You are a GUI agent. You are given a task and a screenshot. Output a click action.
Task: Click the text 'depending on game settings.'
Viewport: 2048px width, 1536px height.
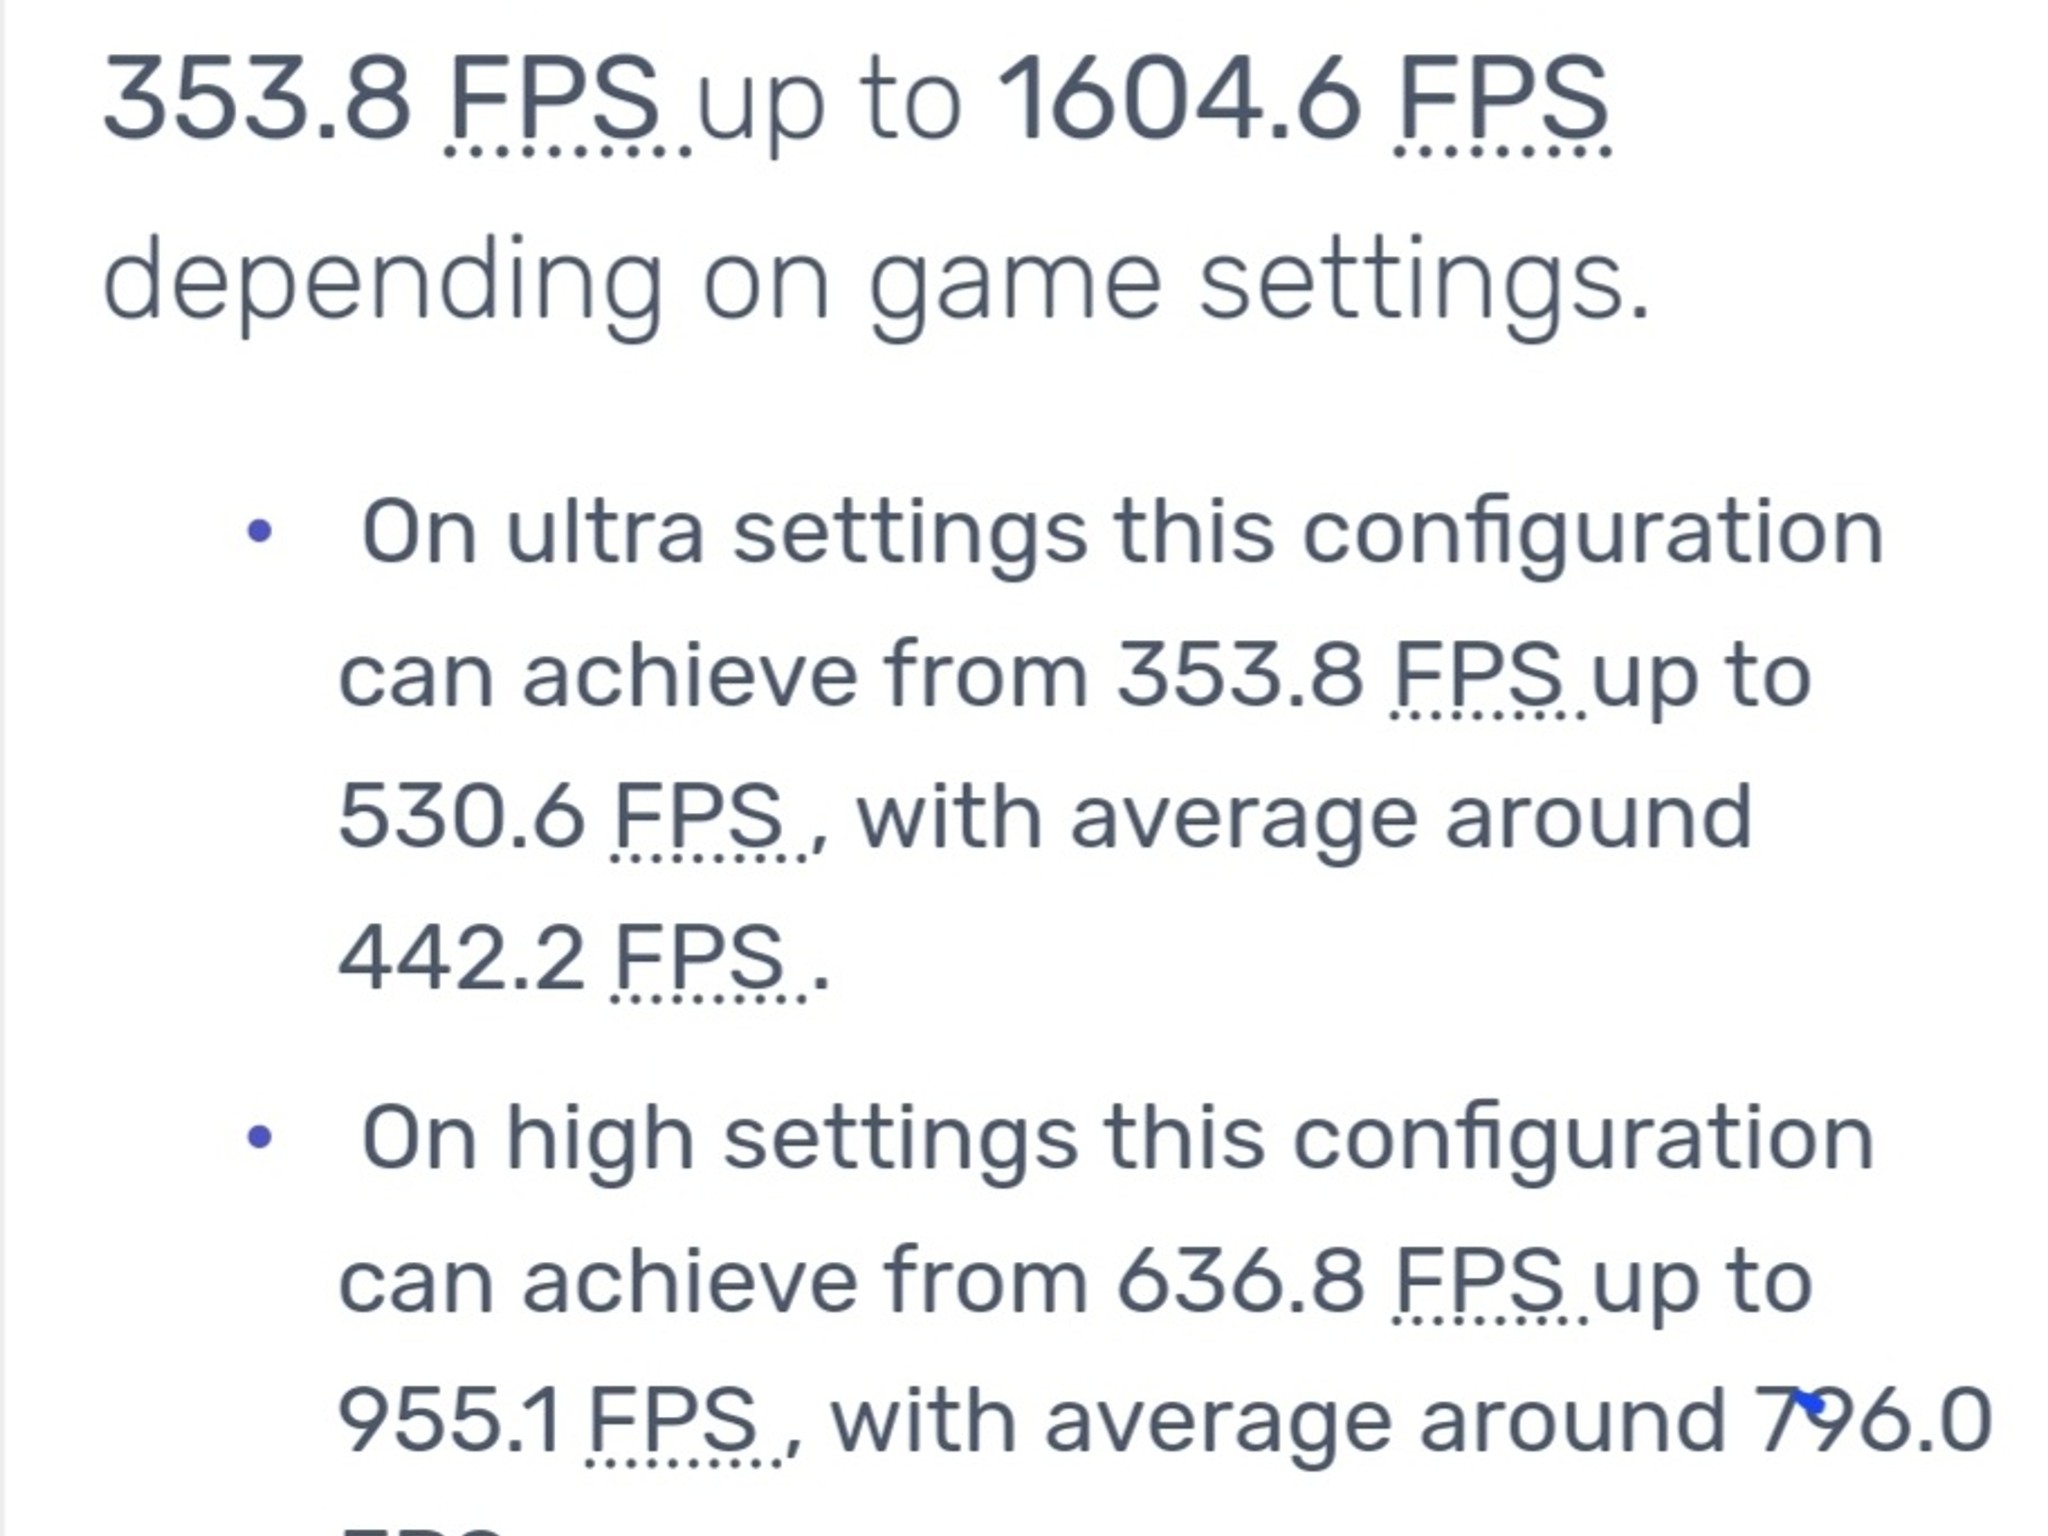pos(876,284)
